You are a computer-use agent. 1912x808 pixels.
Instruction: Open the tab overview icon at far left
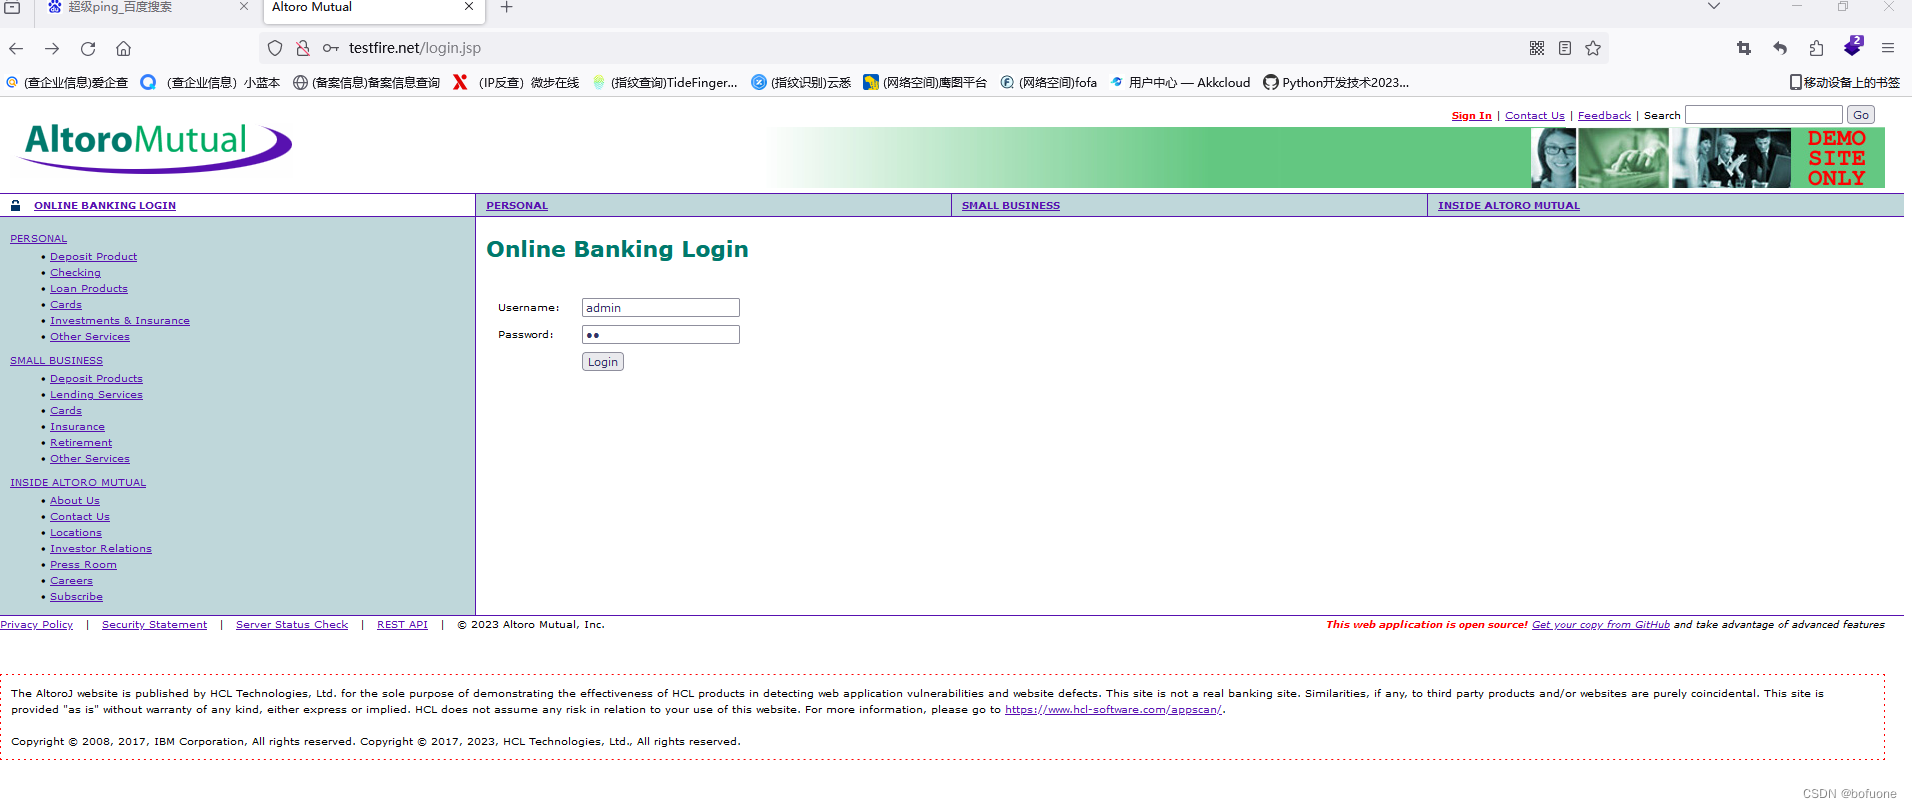pos(12,7)
